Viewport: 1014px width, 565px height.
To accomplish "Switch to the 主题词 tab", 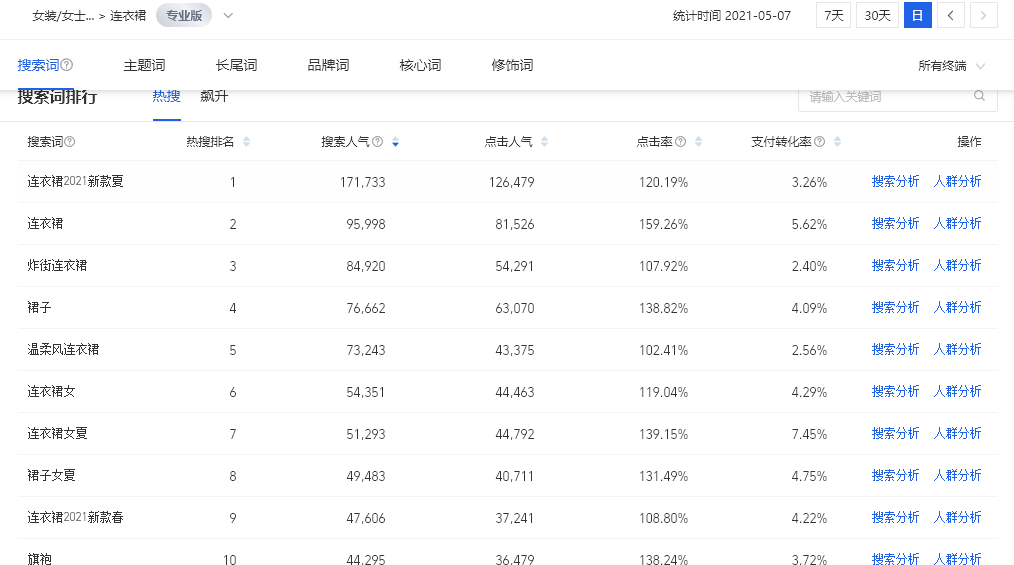I will point(144,65).
